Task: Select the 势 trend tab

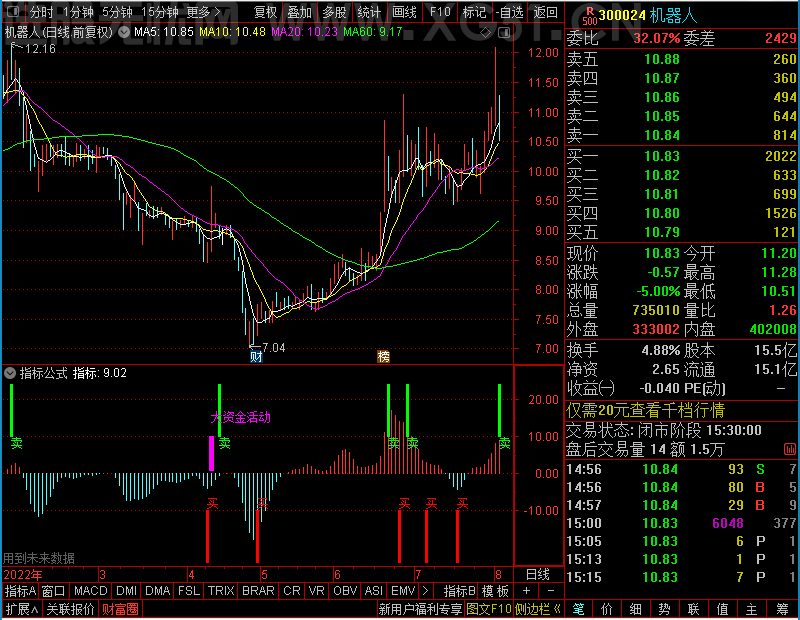Action: tap(664, 608)
